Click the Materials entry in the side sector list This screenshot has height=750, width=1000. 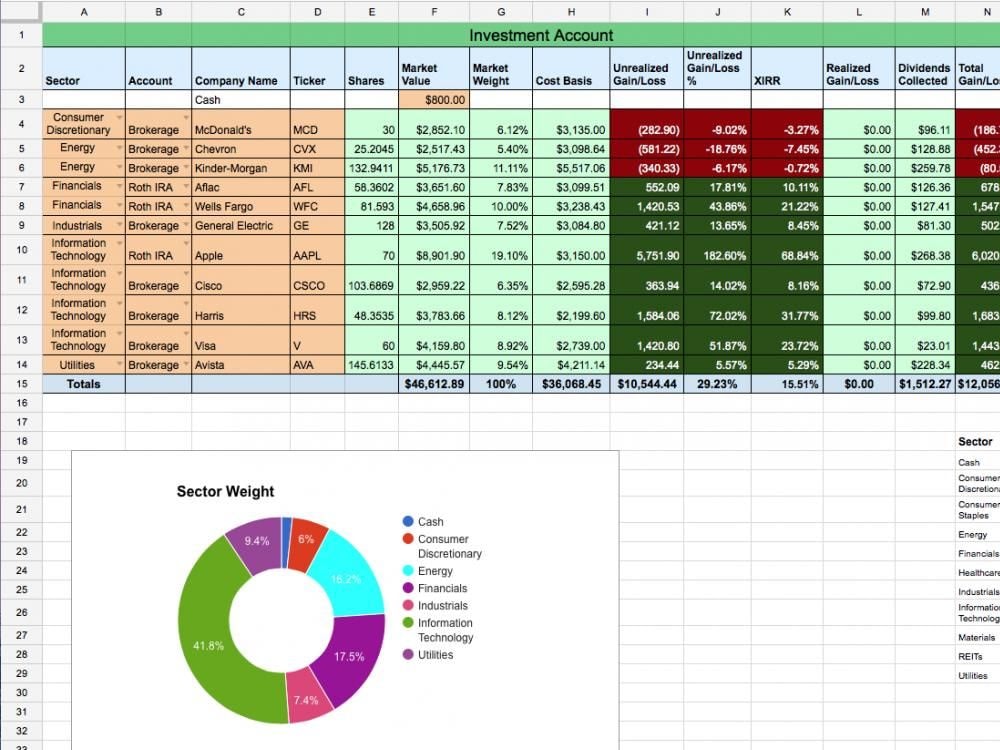(976, 637)
